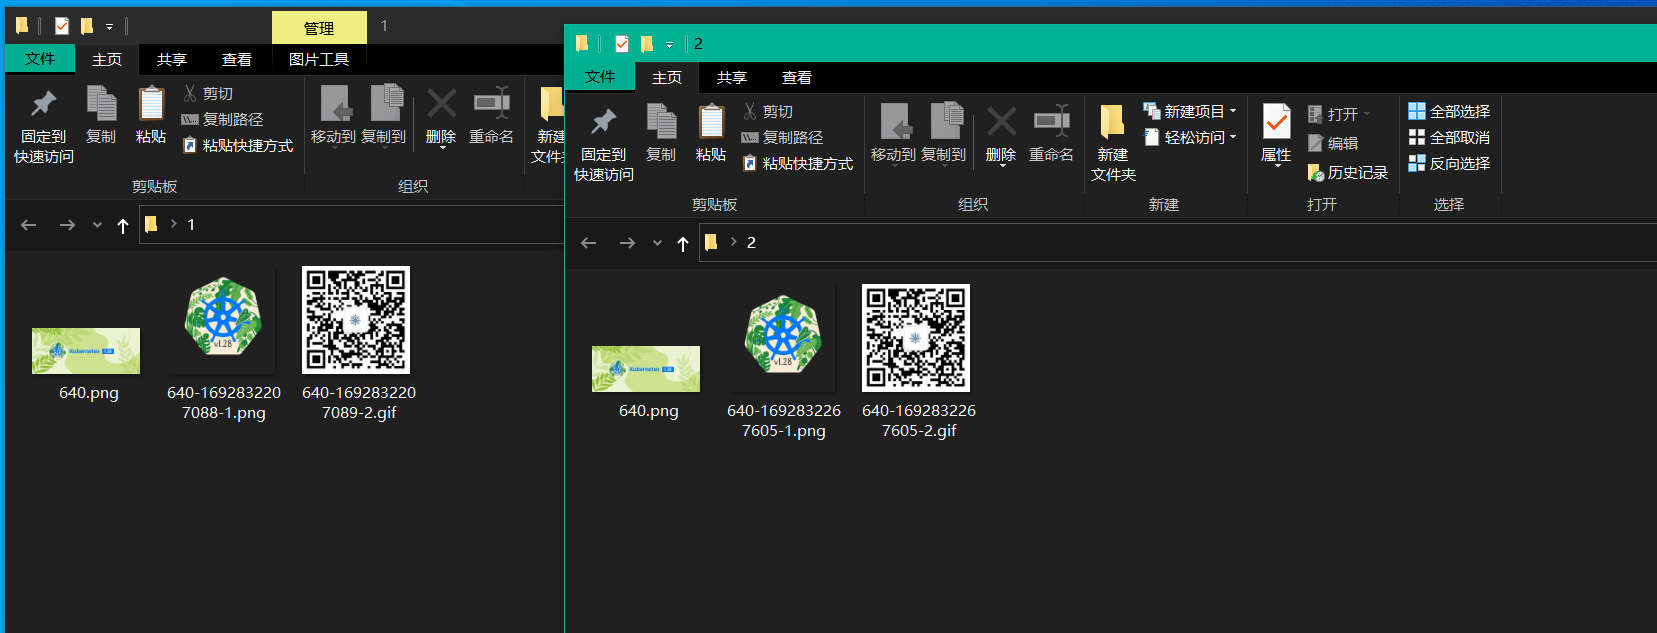The image size is (1657, 633).
Task: Click 反向选择 invert selection in window 2
Action: (1449, 164)
